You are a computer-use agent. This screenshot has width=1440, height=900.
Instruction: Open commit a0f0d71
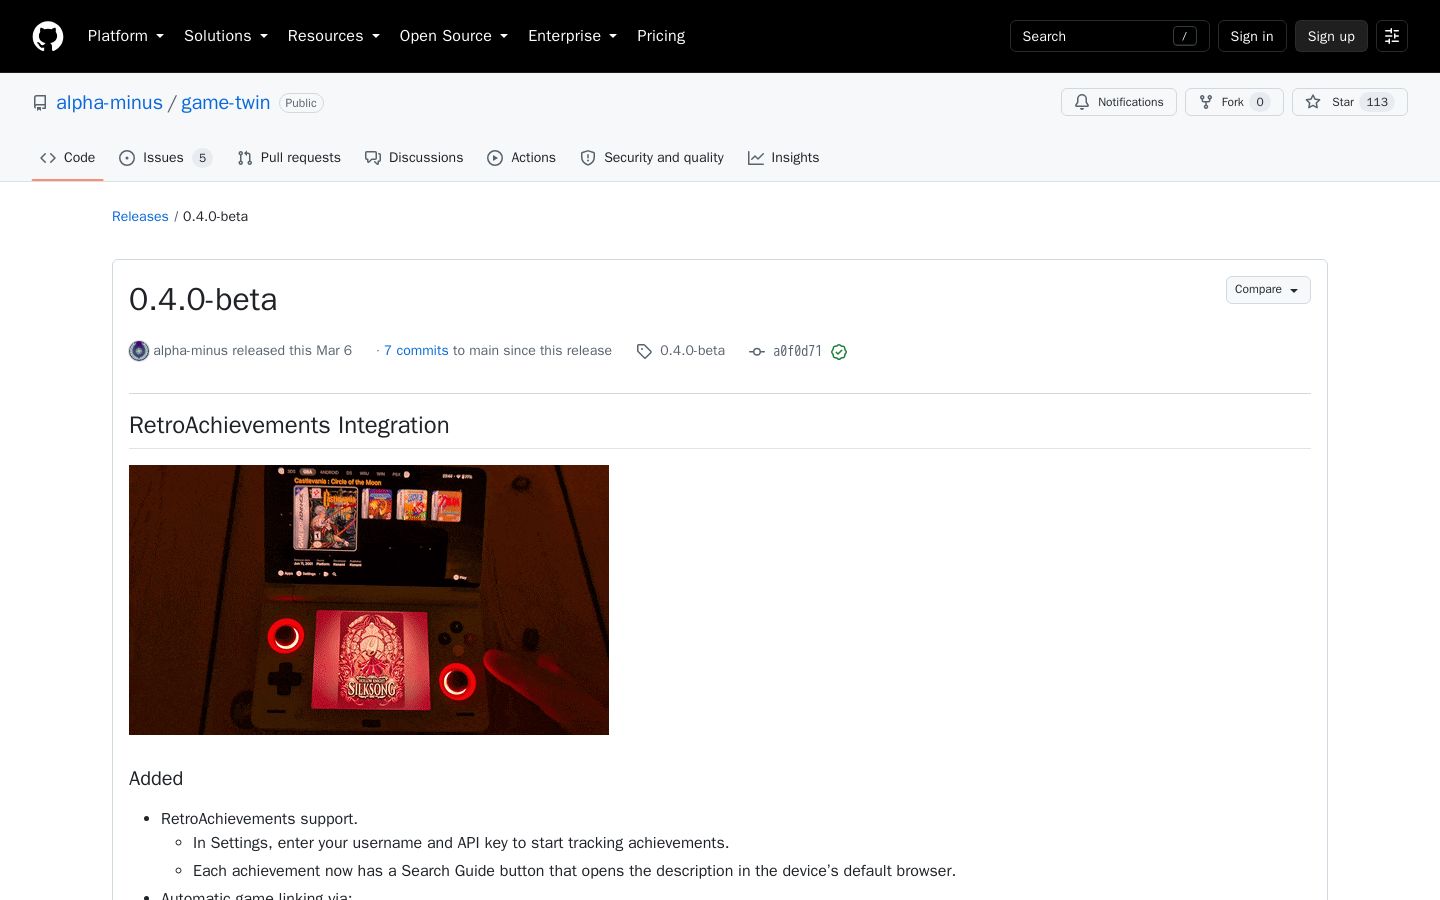[797, 351]
